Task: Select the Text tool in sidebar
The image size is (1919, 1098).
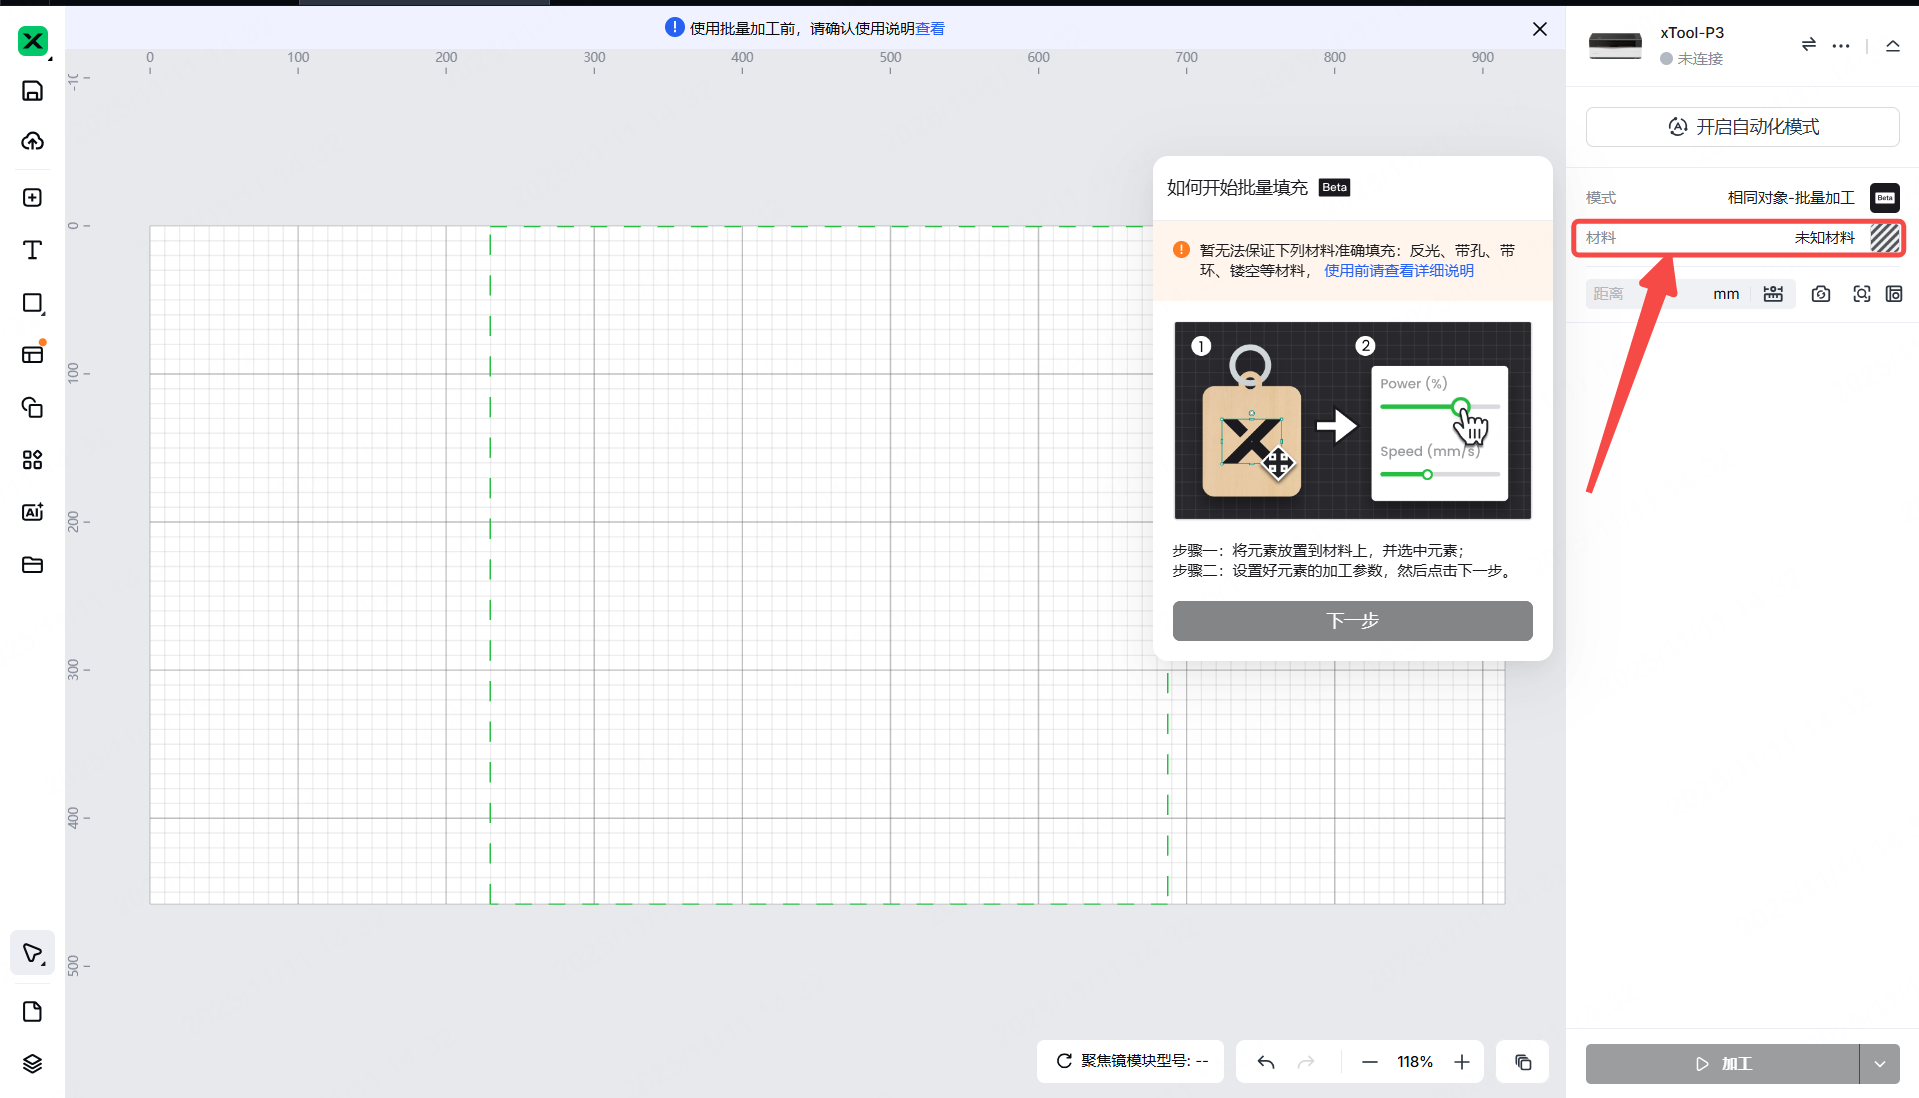Action: tap(32, 250)
